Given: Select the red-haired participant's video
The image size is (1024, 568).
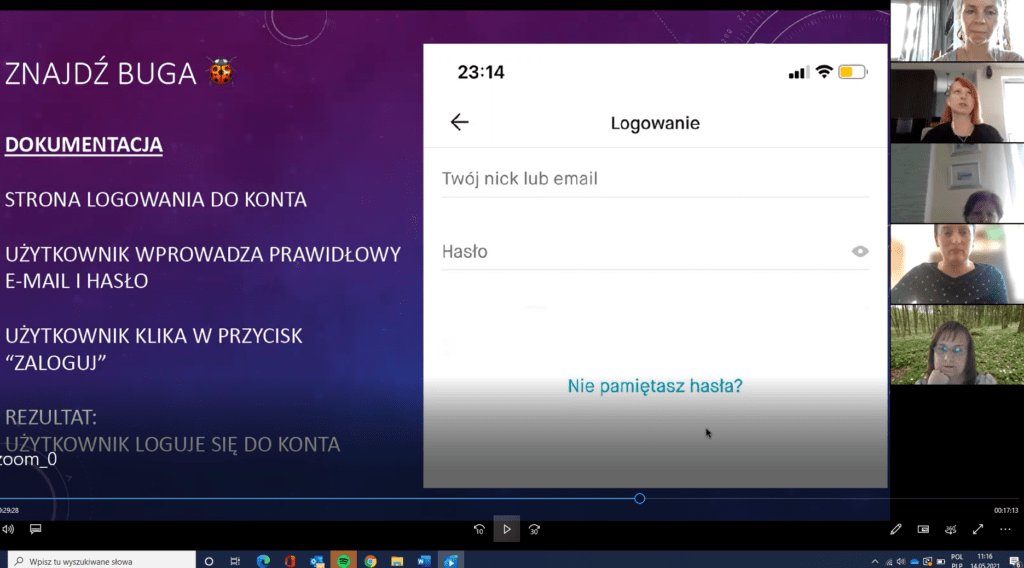Looking at the screenshot, I should (x=957, y=103).
